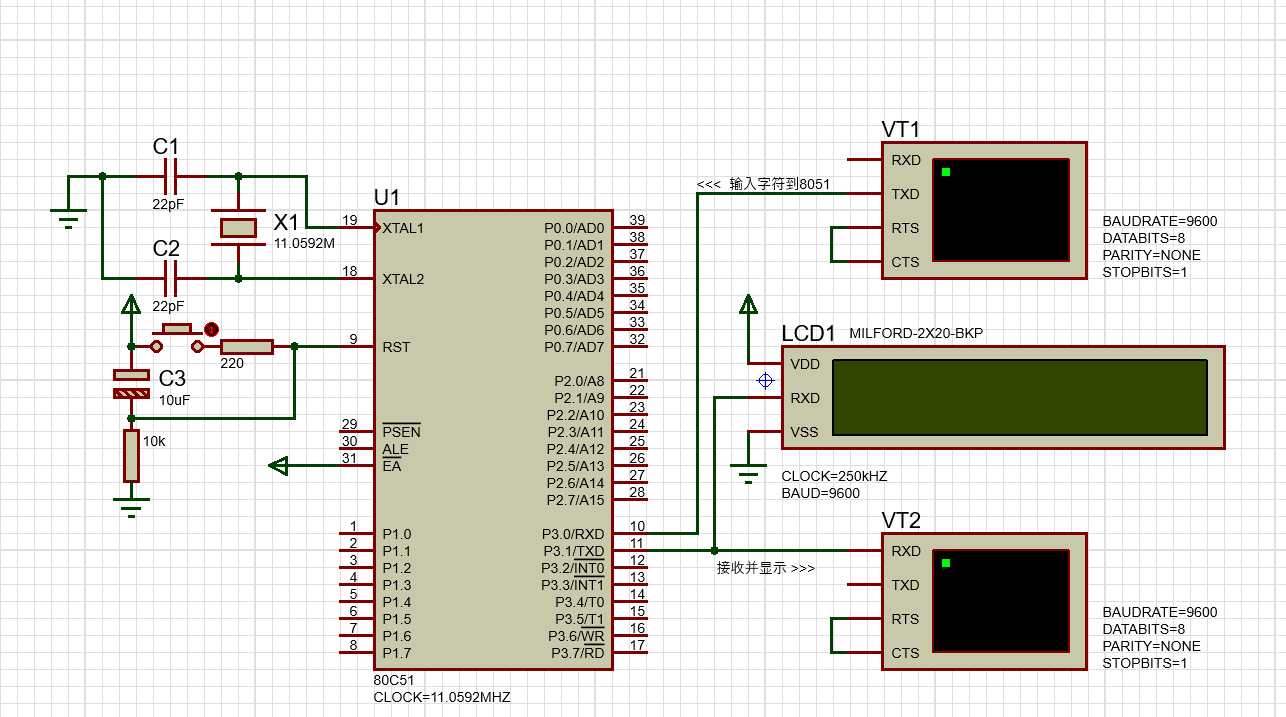Screen dimensions: 1286x717
Task: Click LCD1 VSS pin label
Action: (x=805, y=432)
